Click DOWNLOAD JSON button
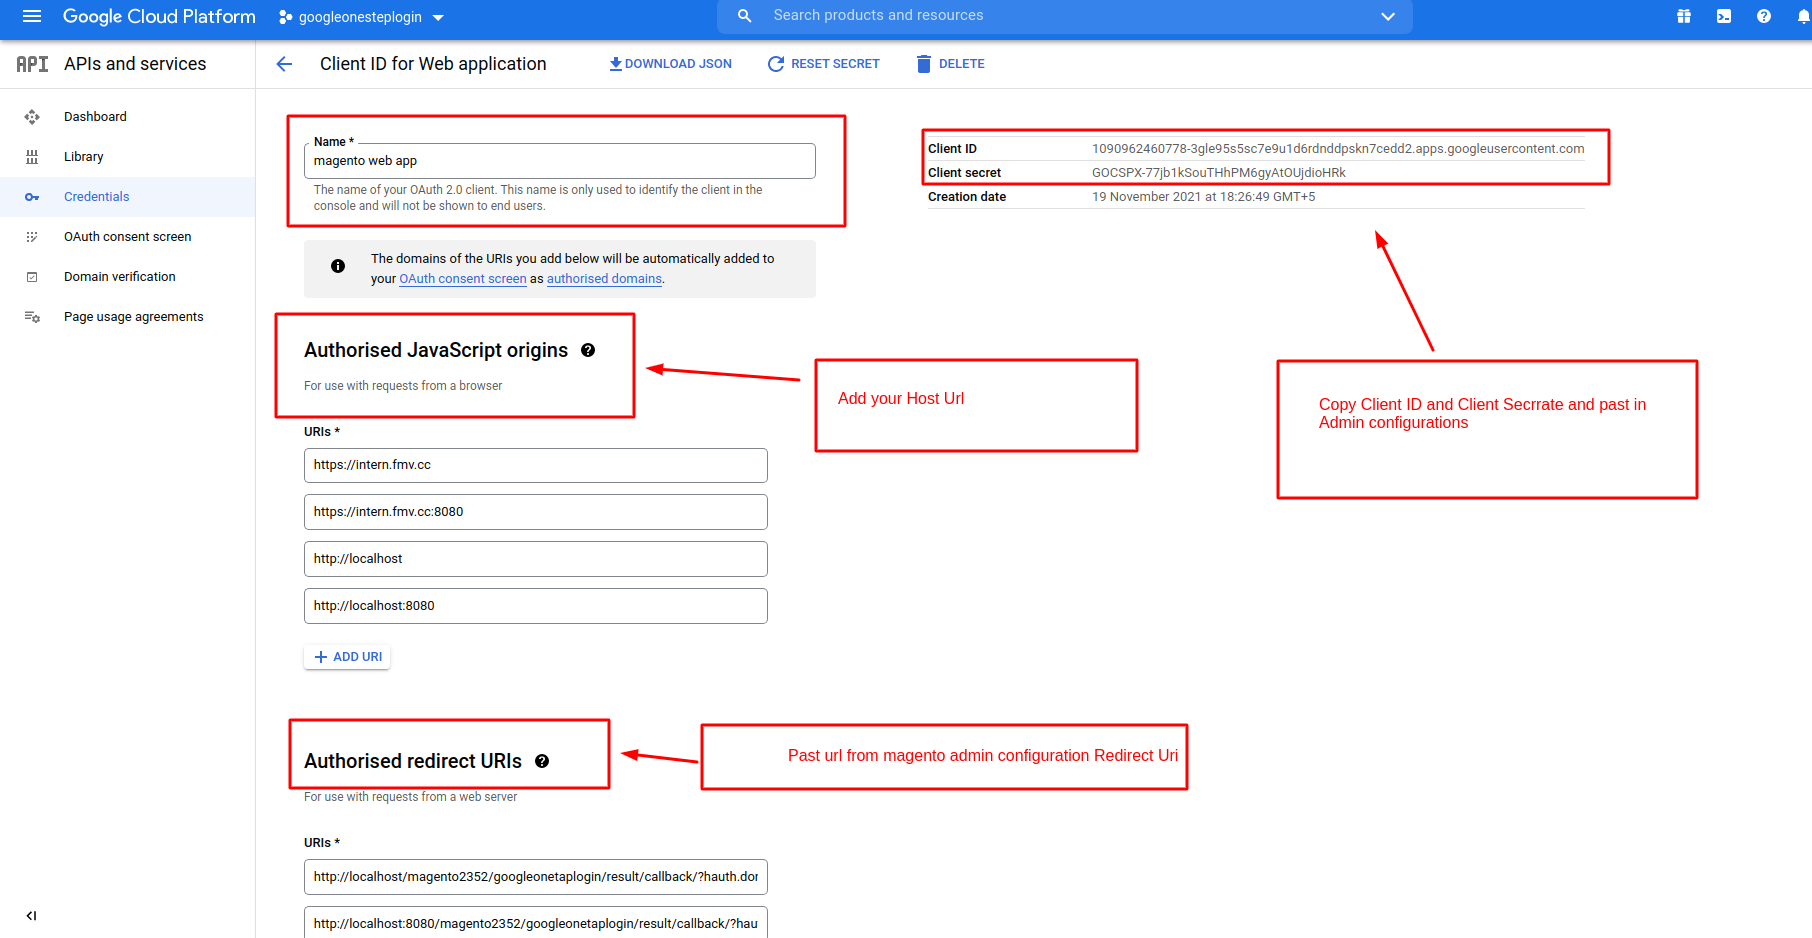Viewport: 1812px width, 938px height. point(670,64)
